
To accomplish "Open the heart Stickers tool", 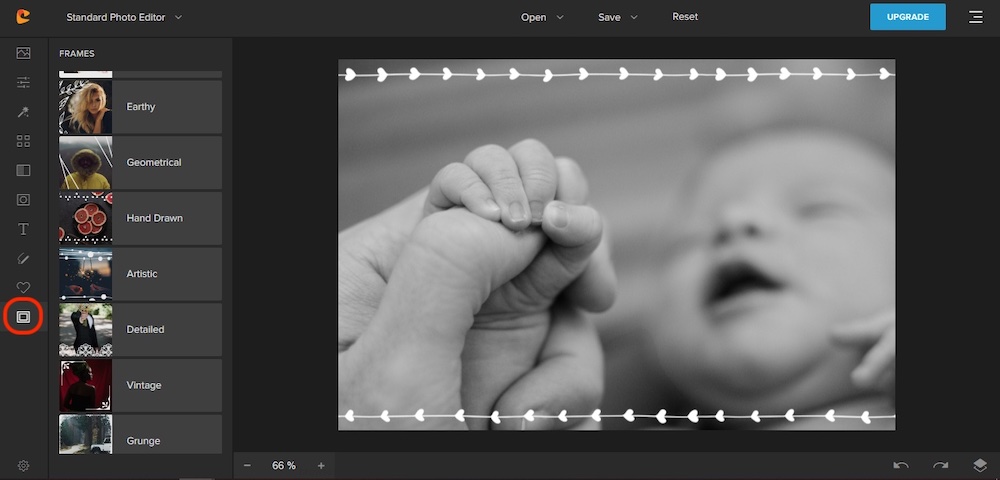I will [23, 288].
